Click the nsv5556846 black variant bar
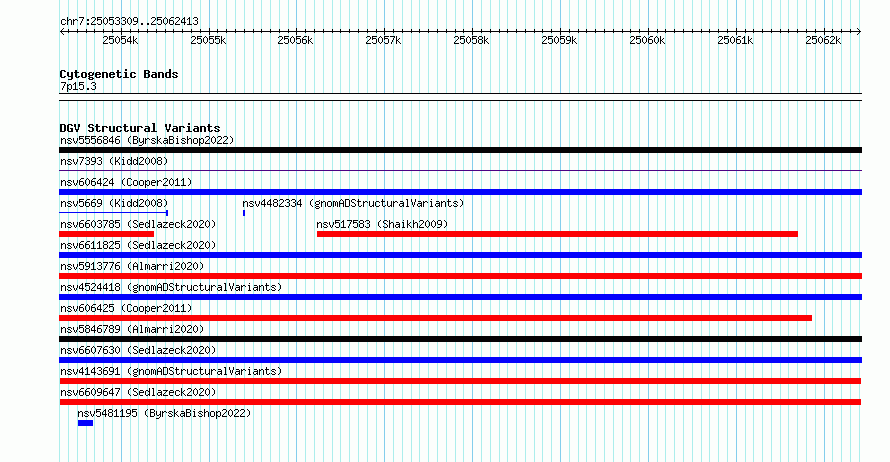This screenshot has width=890, height=462. [x=460, y=150]
